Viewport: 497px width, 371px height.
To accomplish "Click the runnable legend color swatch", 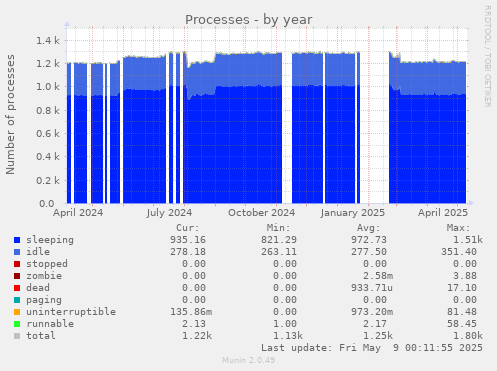I will pos(17,324).
